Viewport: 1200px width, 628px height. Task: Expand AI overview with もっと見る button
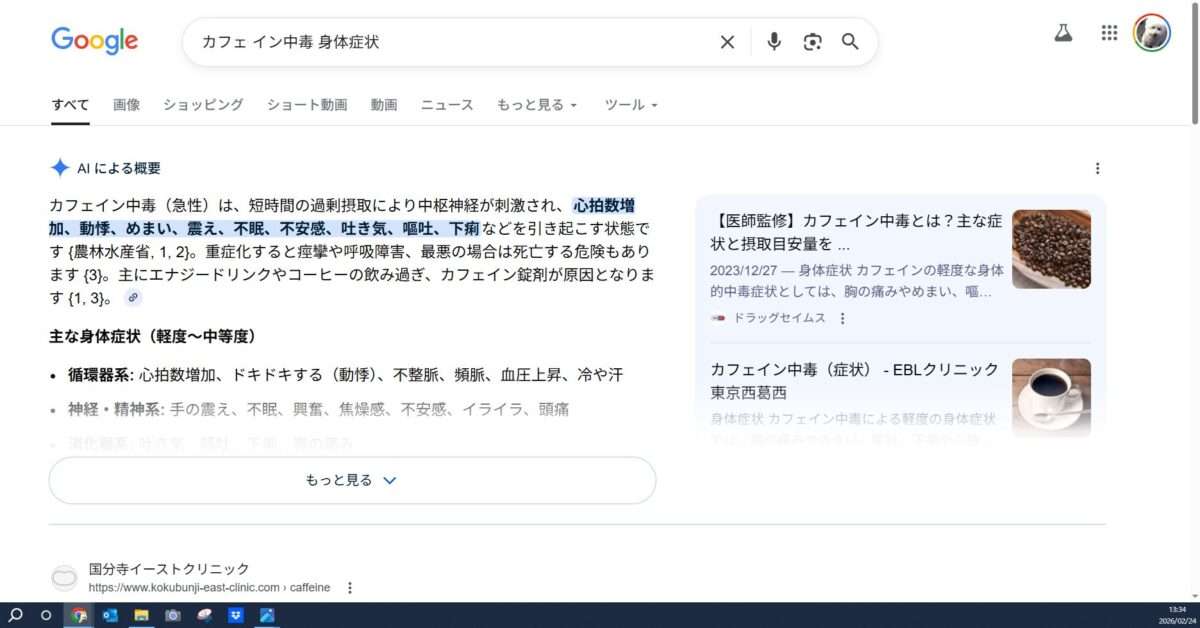352,480
